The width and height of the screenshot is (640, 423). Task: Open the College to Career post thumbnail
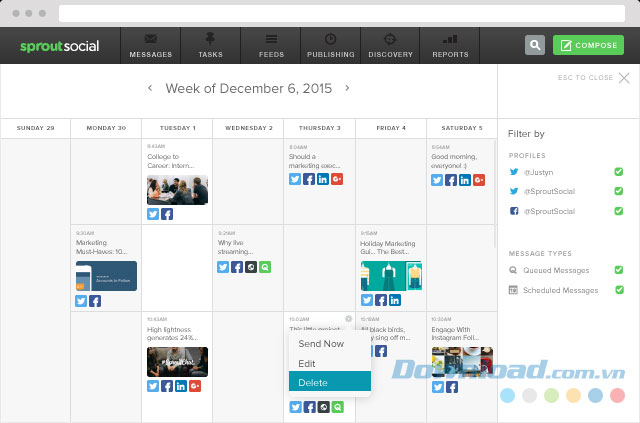(177, 190)
